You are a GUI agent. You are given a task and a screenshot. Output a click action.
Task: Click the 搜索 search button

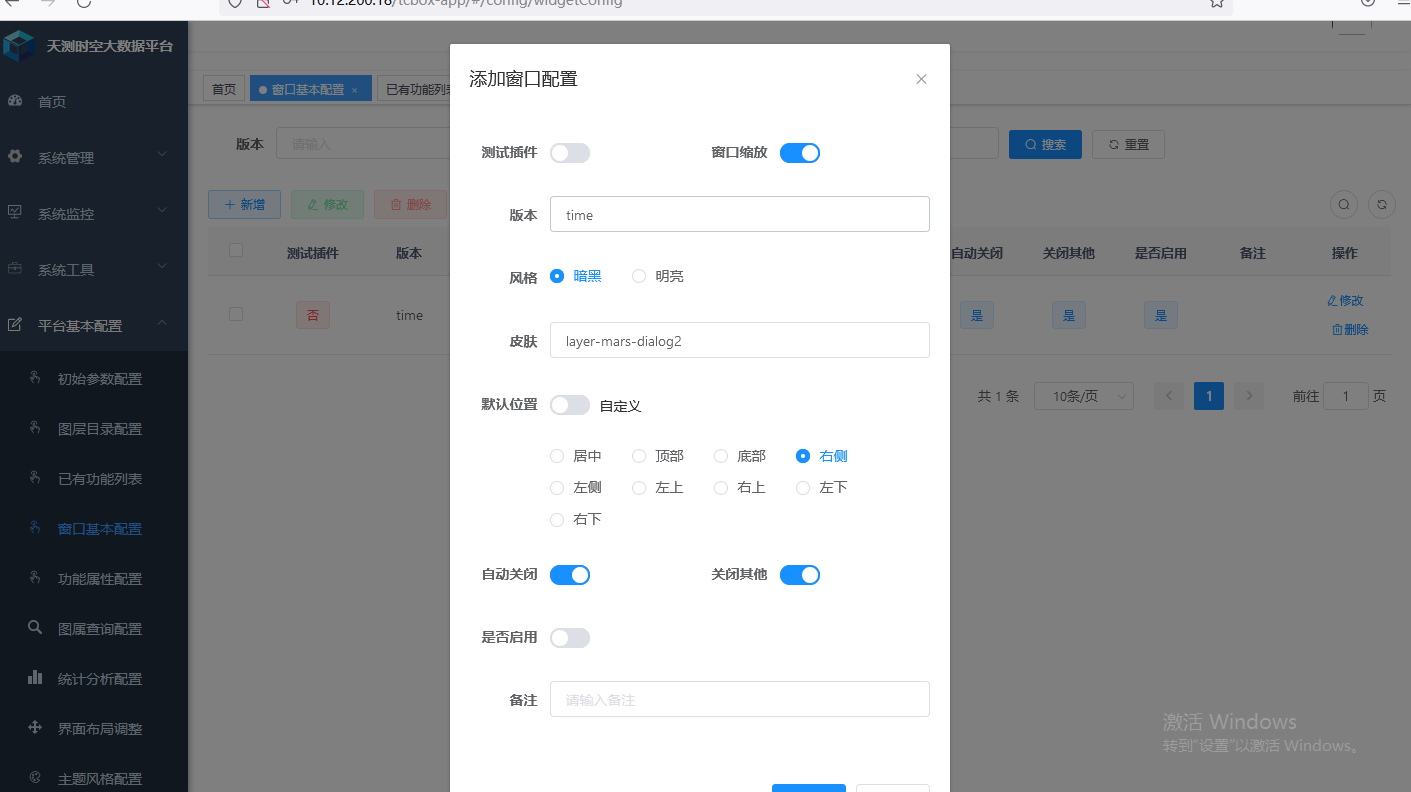click(1045, 144)
